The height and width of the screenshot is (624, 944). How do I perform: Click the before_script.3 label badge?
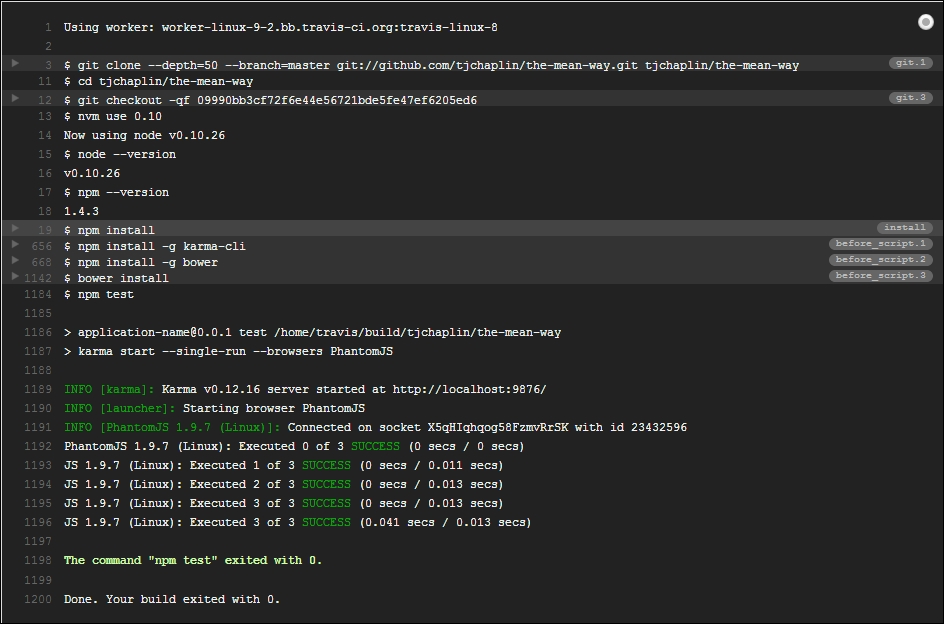tap(880, 275)
